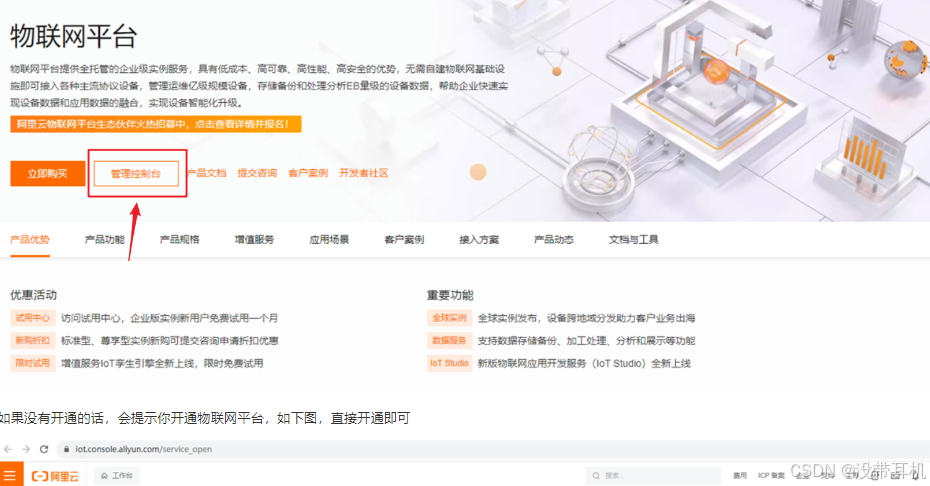Click the 优惠活动 section heading
The width and height of the screenshot is (930, 486).
pyautogui.click(x=34, y=295)
